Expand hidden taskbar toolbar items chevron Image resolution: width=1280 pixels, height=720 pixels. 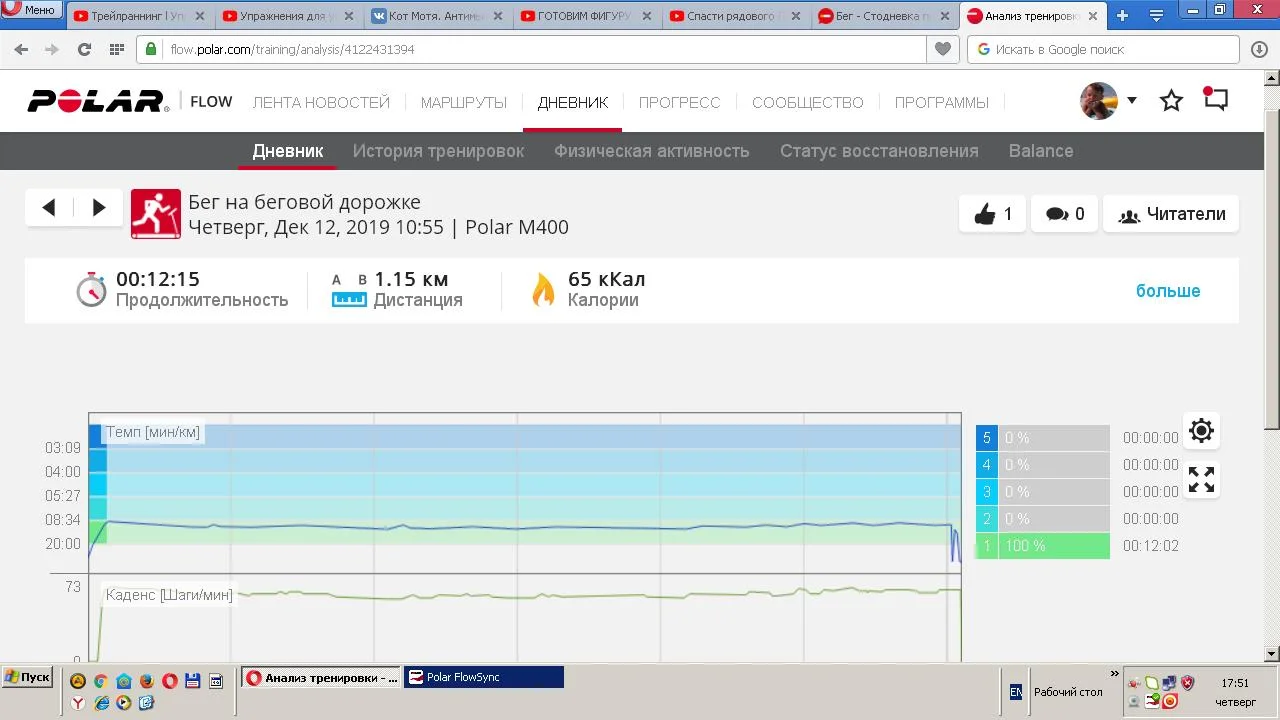[1115, 674]
